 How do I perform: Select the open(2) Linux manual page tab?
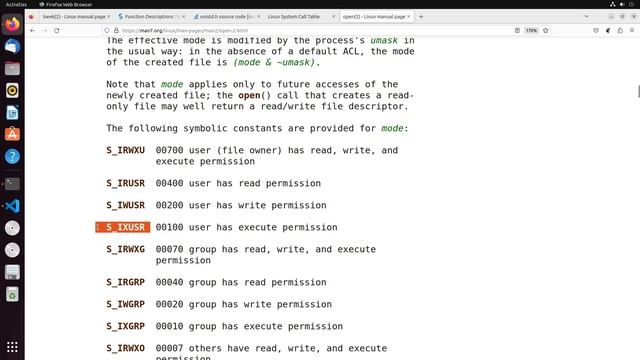click(374, 17)
